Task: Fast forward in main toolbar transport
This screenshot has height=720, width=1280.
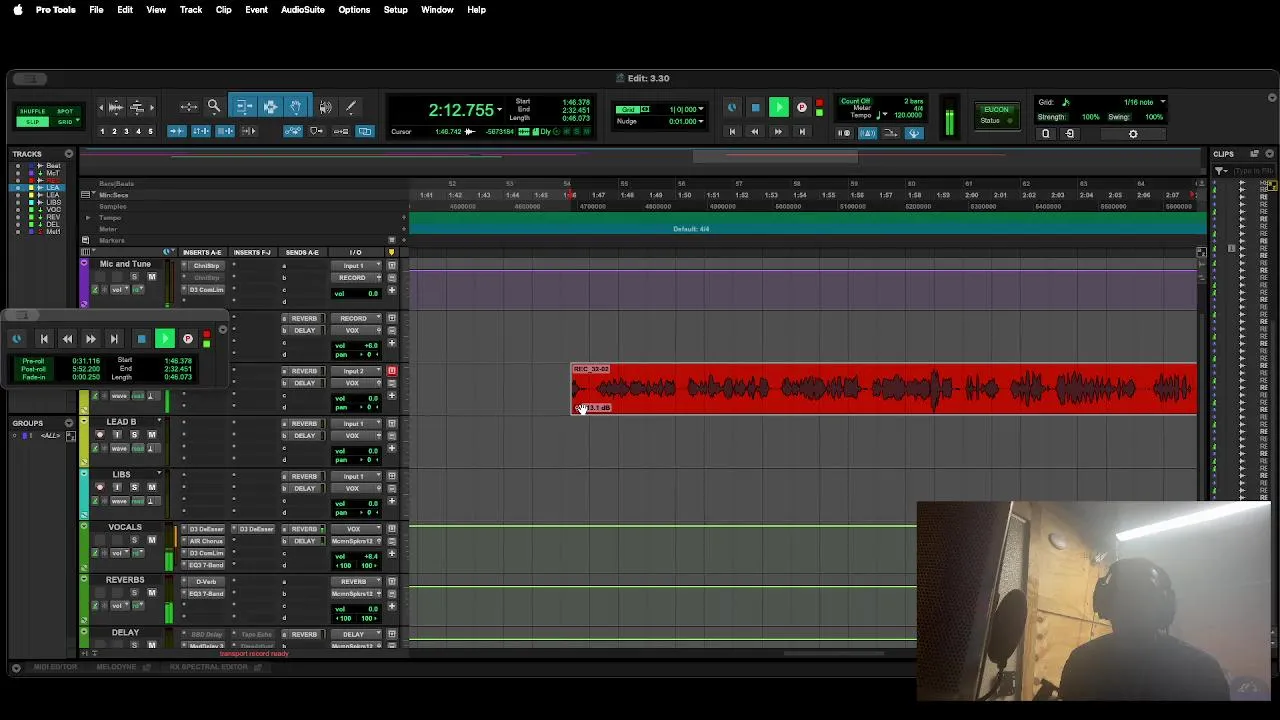Action: (x=778, y=132)
